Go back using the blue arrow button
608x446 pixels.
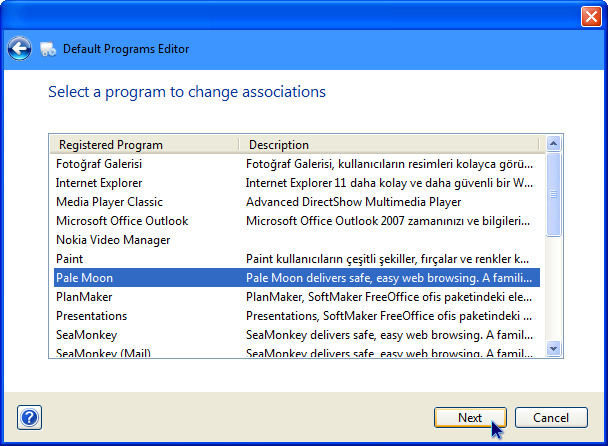pos(19,49)
